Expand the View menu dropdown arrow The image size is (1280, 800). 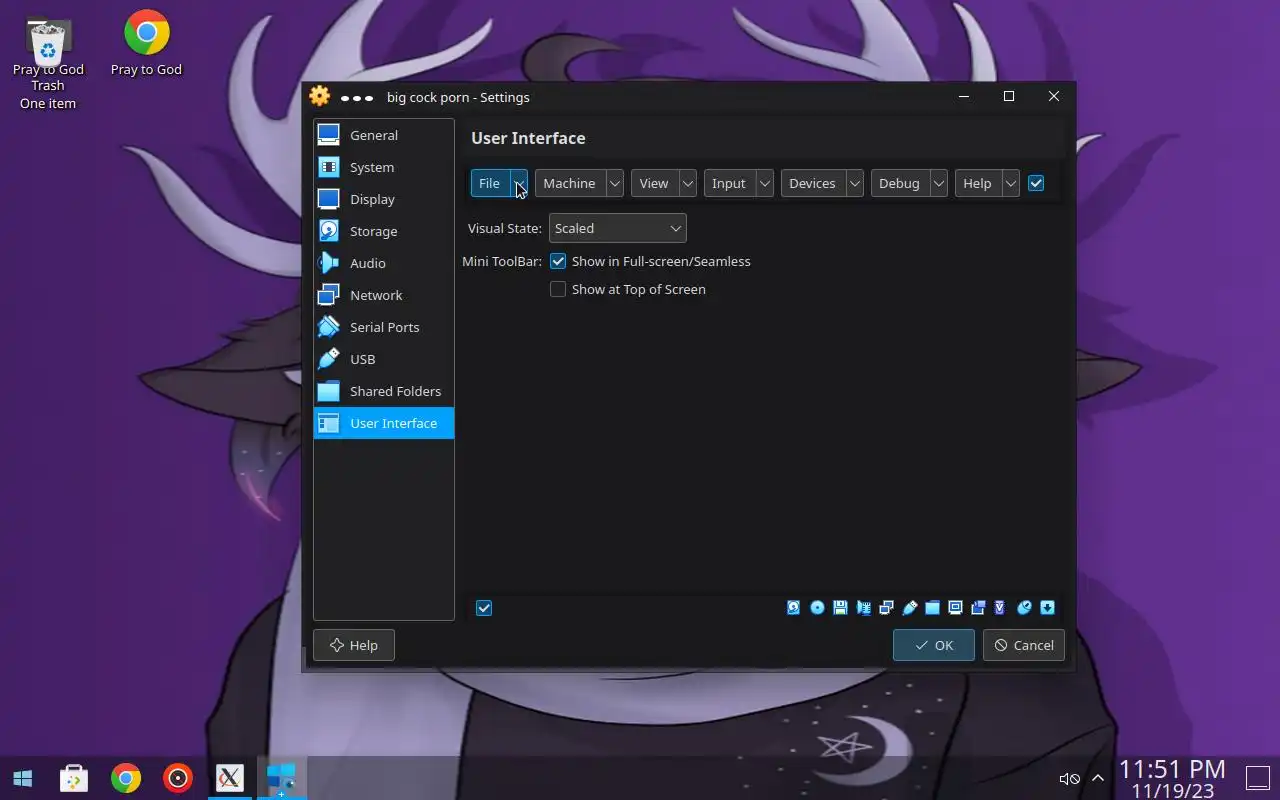pyautogui.click(x=688, y=183)
